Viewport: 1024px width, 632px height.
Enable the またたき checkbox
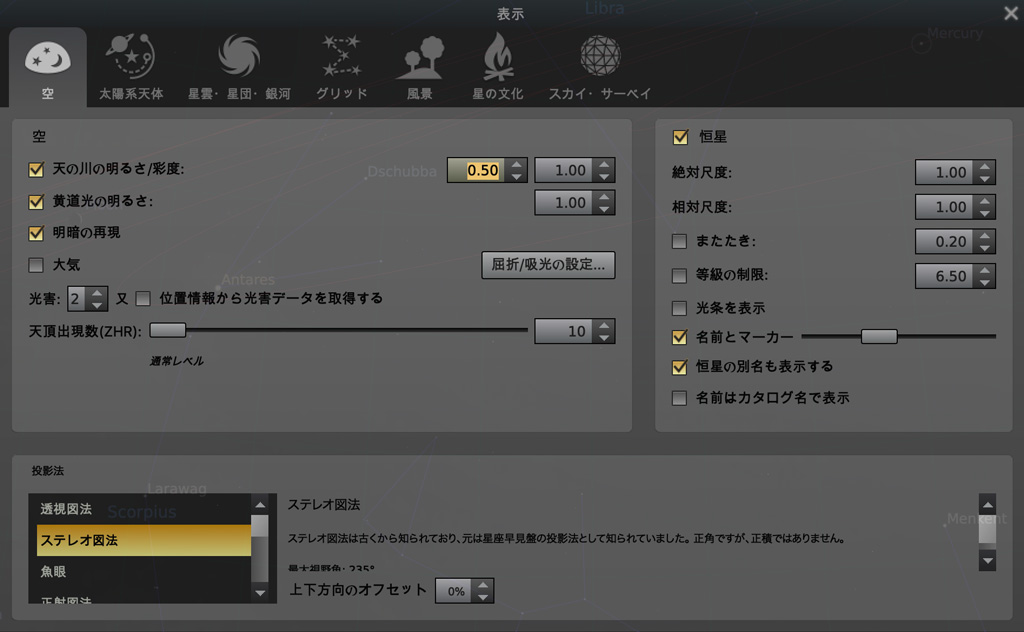pyautogui.click(x=679, y=242)
